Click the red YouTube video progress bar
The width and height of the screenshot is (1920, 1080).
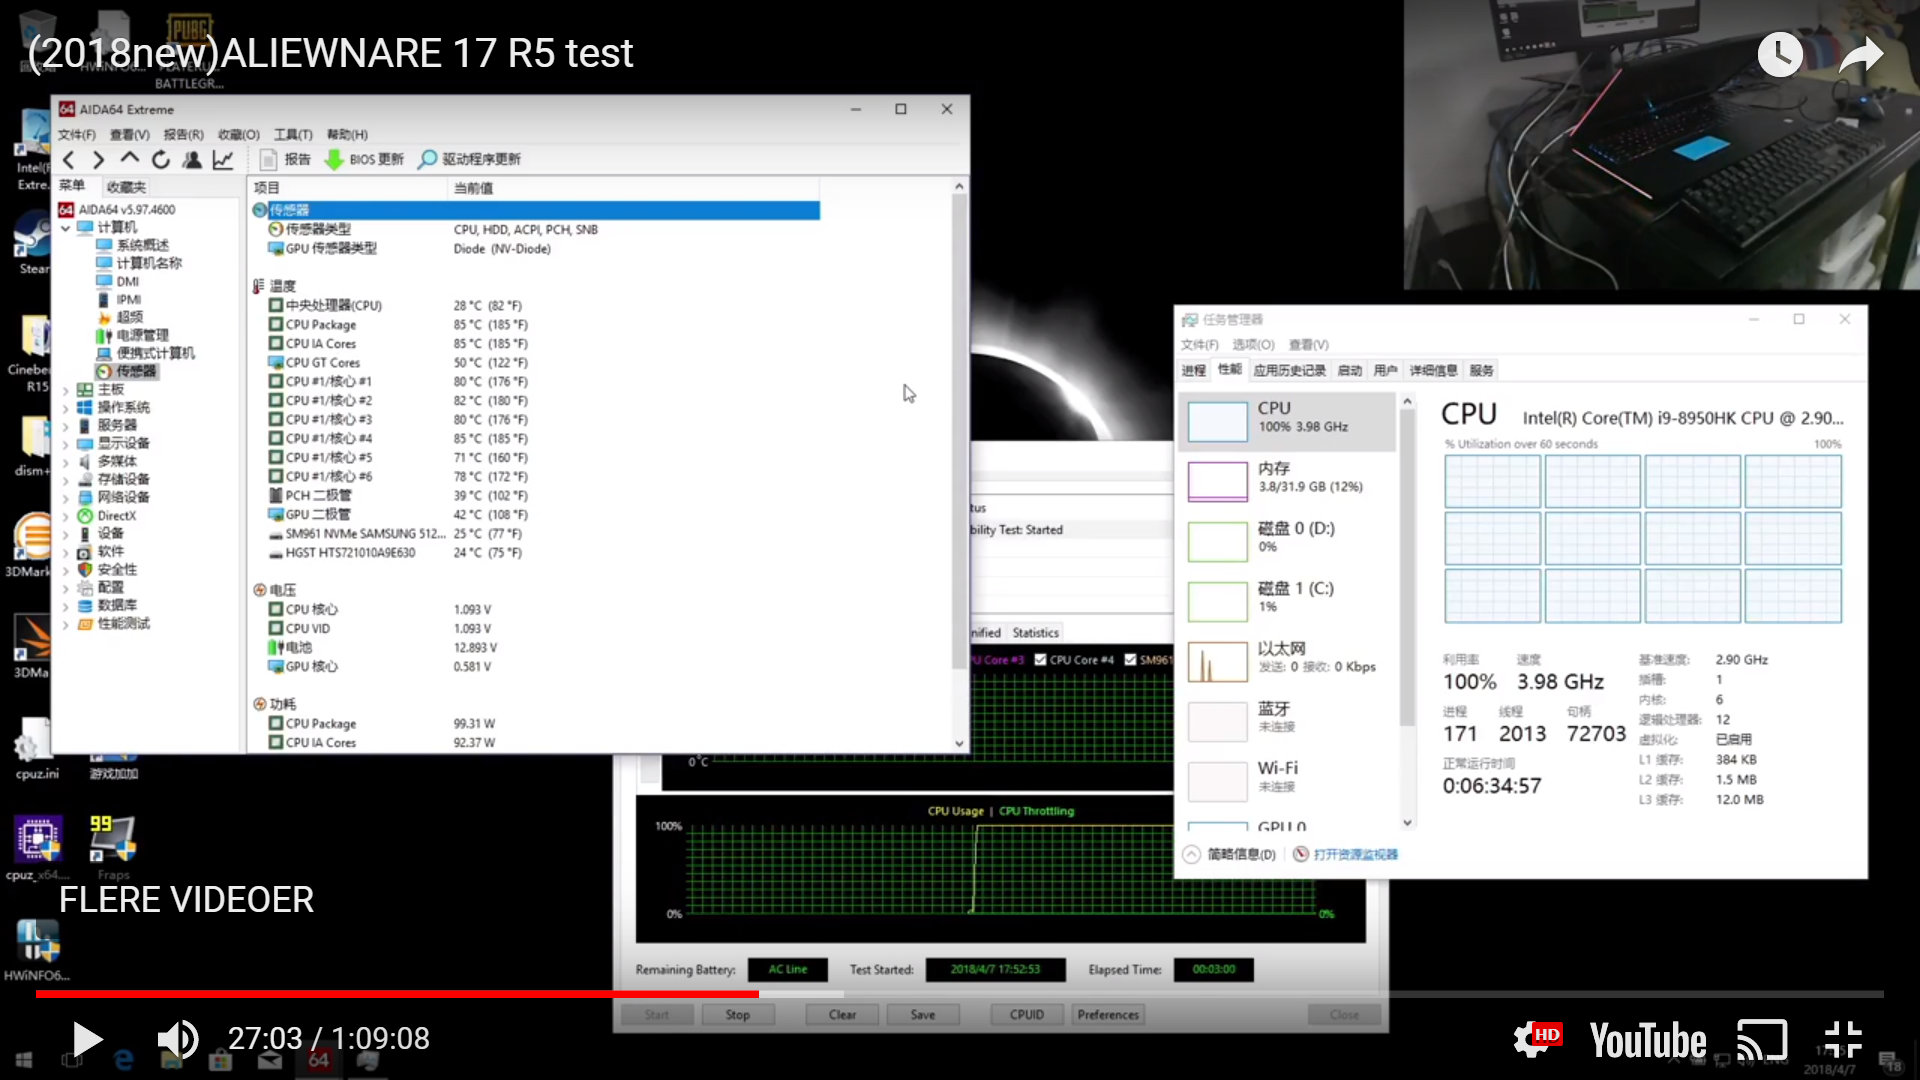coord(400,994)
